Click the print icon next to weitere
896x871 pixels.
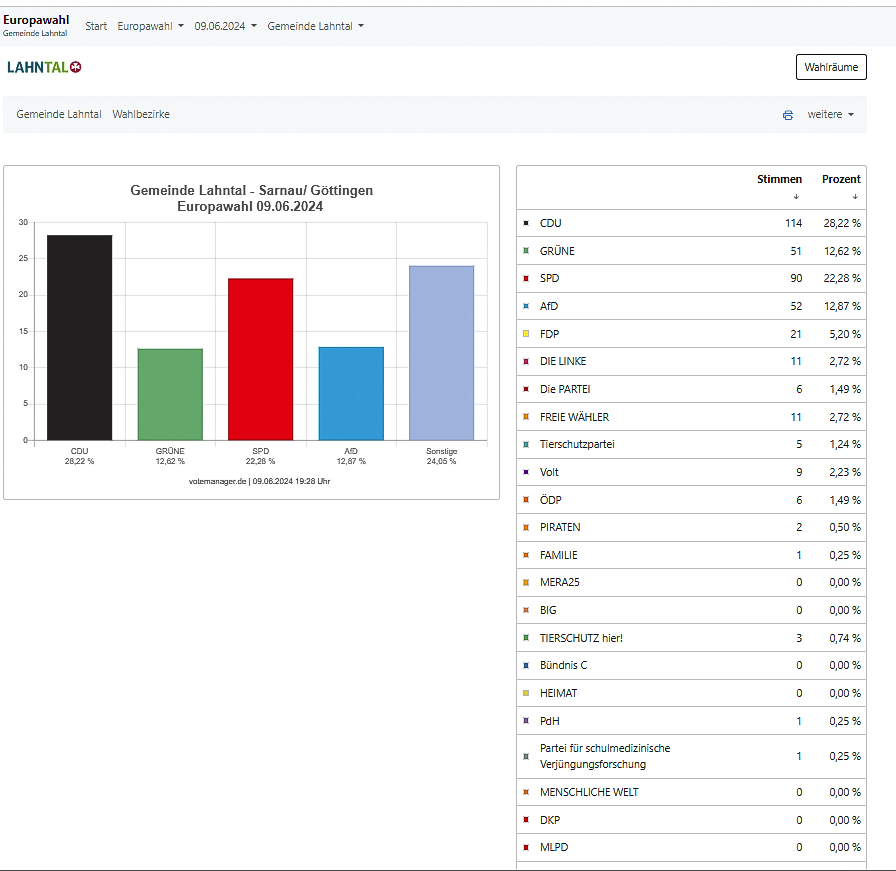[788, 115]
